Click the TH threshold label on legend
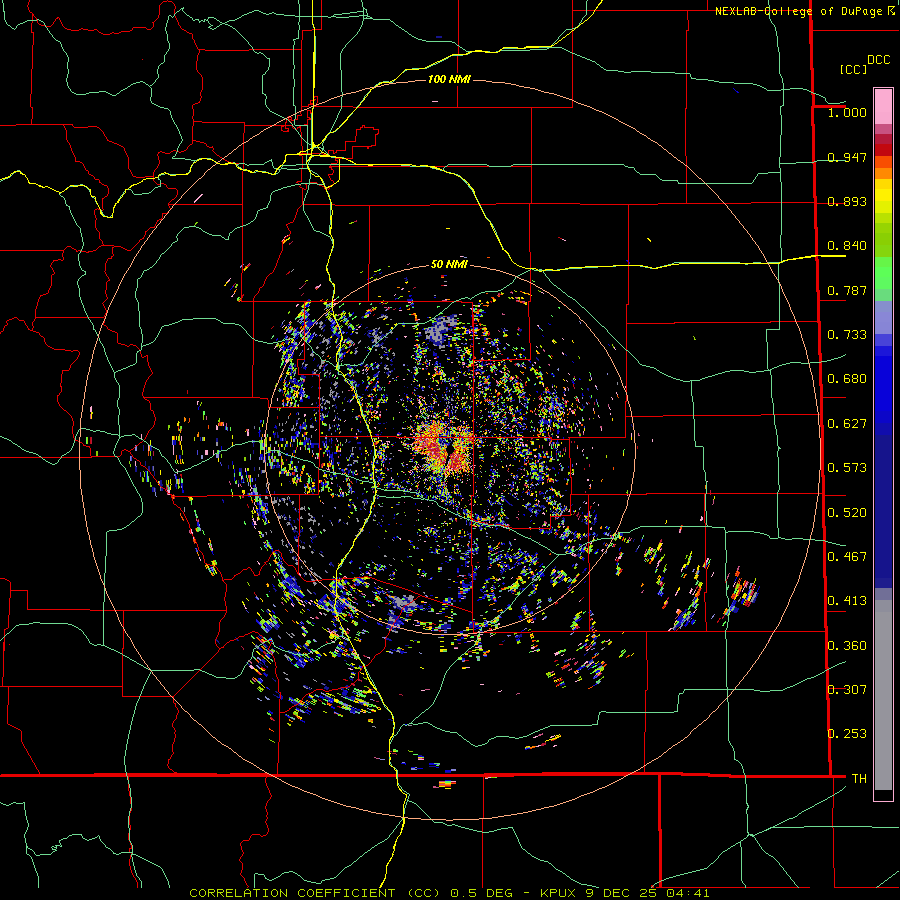The height and width of the screenshot is (900, 900). [859, 779]
